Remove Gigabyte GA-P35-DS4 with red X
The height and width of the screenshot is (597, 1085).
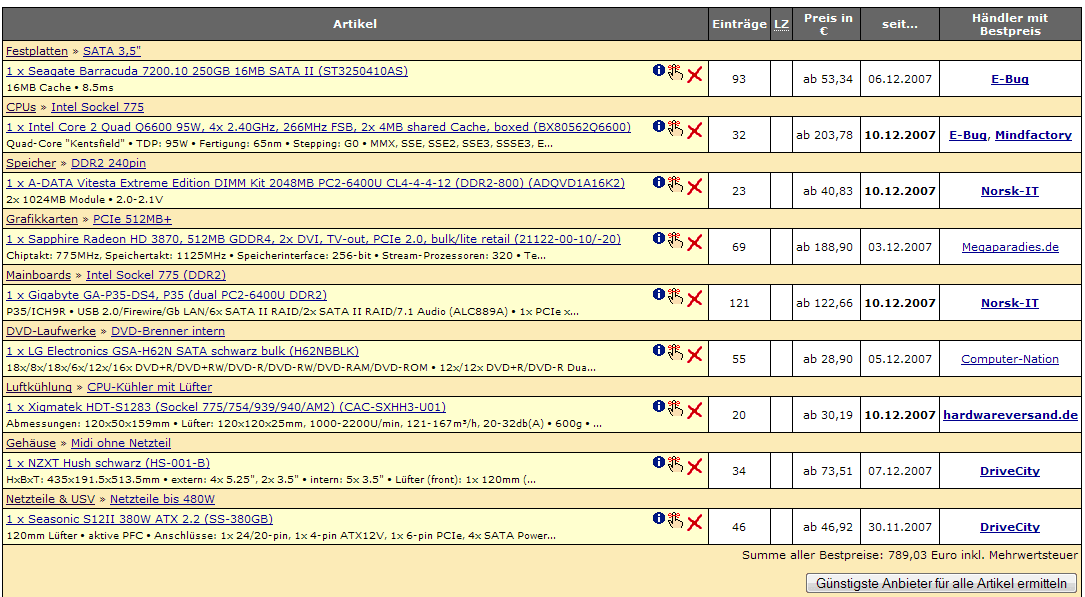coord(695,298)
